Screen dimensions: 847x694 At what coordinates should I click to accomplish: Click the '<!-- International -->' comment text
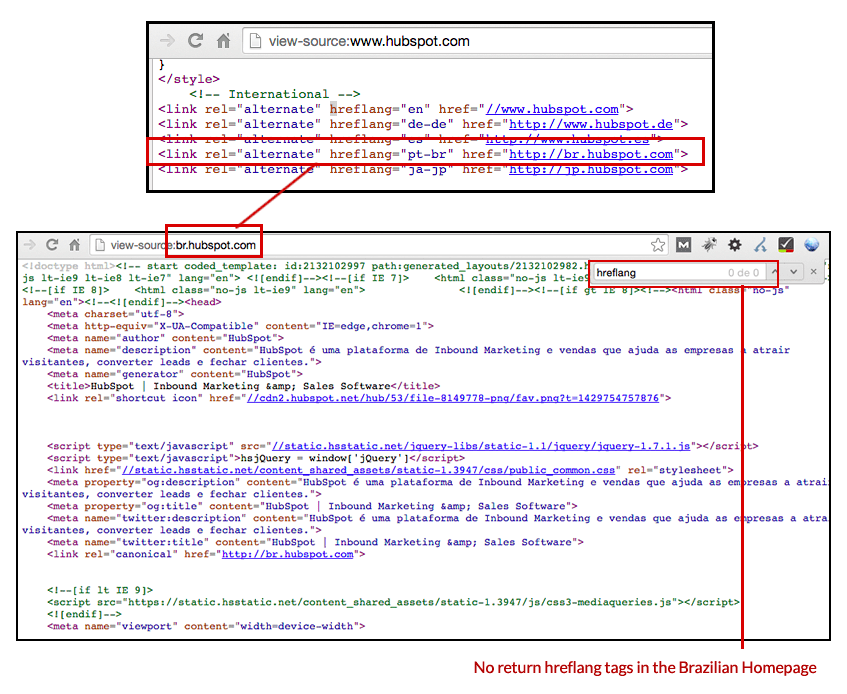pos(274,94)
